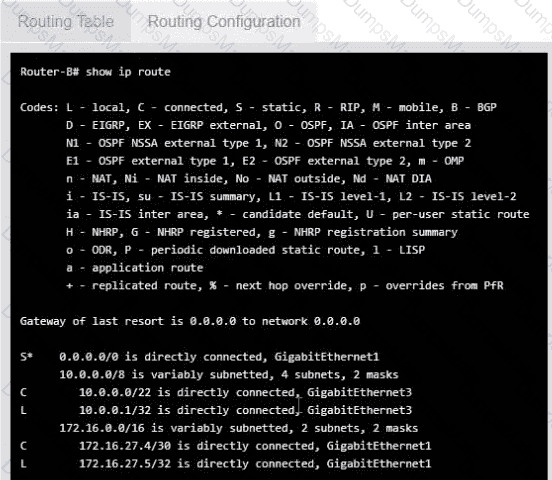Click the 'Router-B# show ip route' command line
The image size is (552, 480).
[x=95, y=72]
